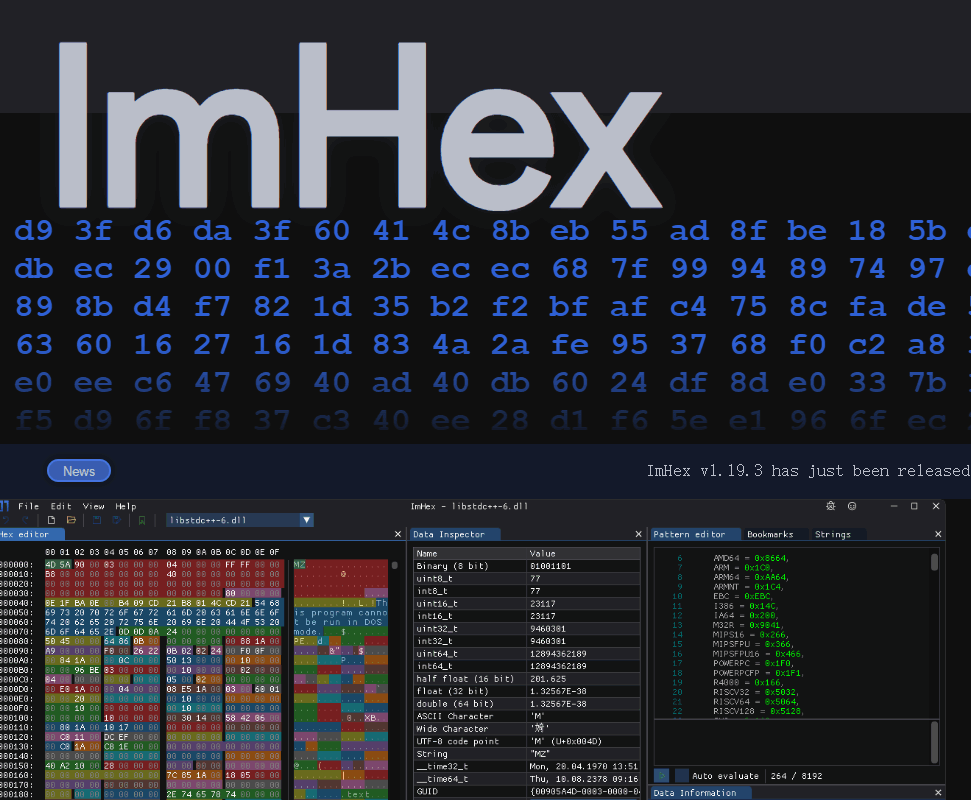
Task: Click the New File toolbar icon
Action: pos(51,520)
